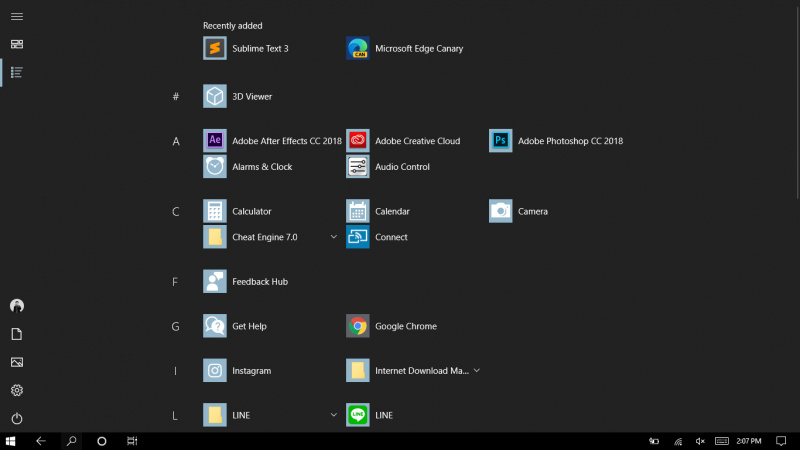Launch the Calculator icon
This screenshot has height=450, width=800.
click(215, 211)
